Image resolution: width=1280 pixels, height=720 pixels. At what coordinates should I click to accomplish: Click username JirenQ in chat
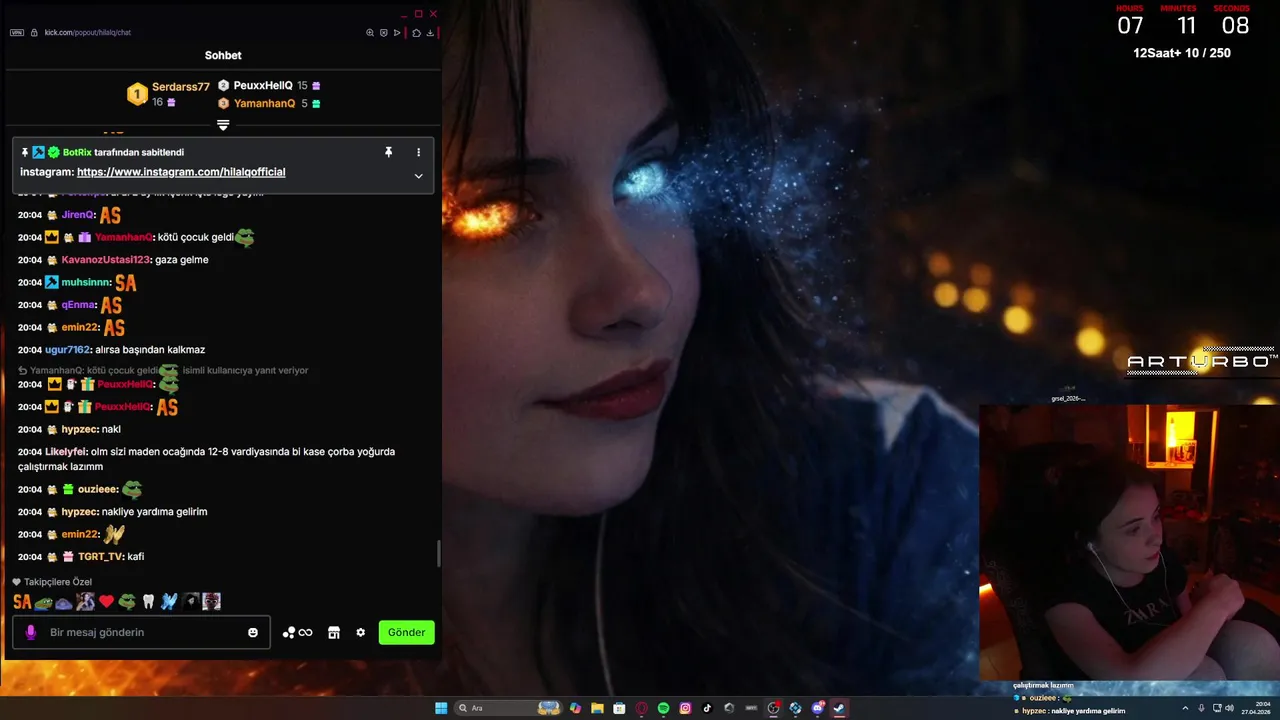point(77,215)
